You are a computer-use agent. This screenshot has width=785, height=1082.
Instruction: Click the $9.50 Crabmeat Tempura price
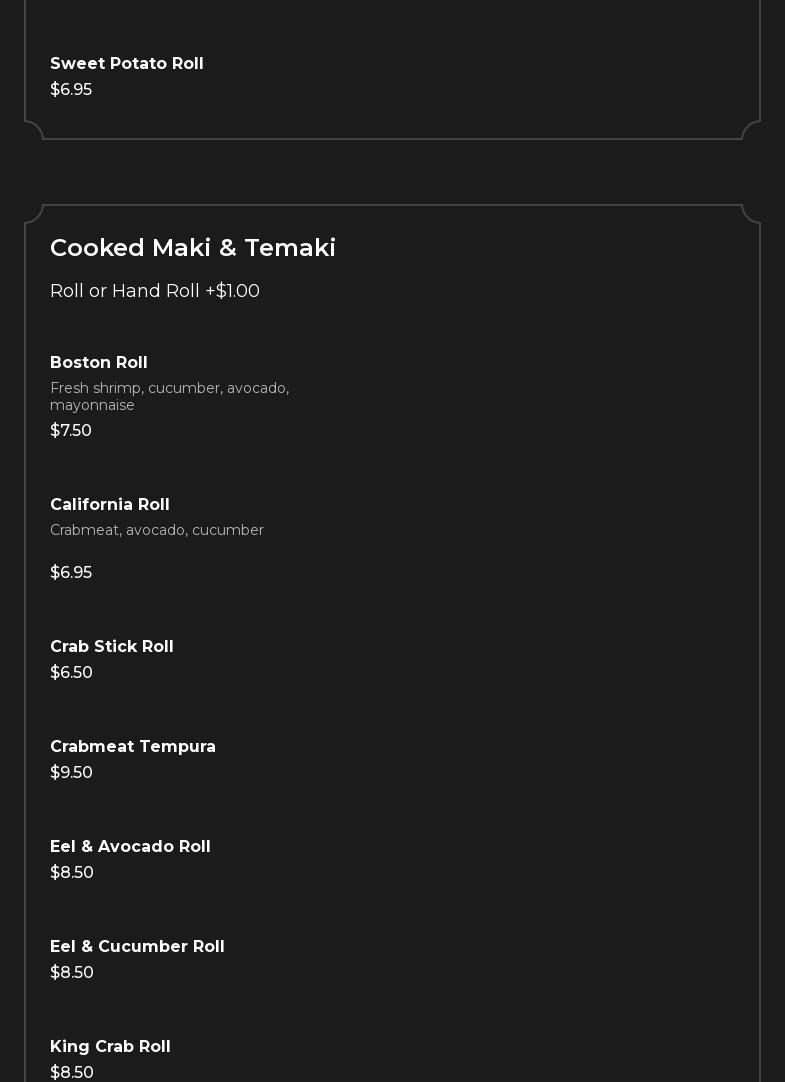[71, 773]
